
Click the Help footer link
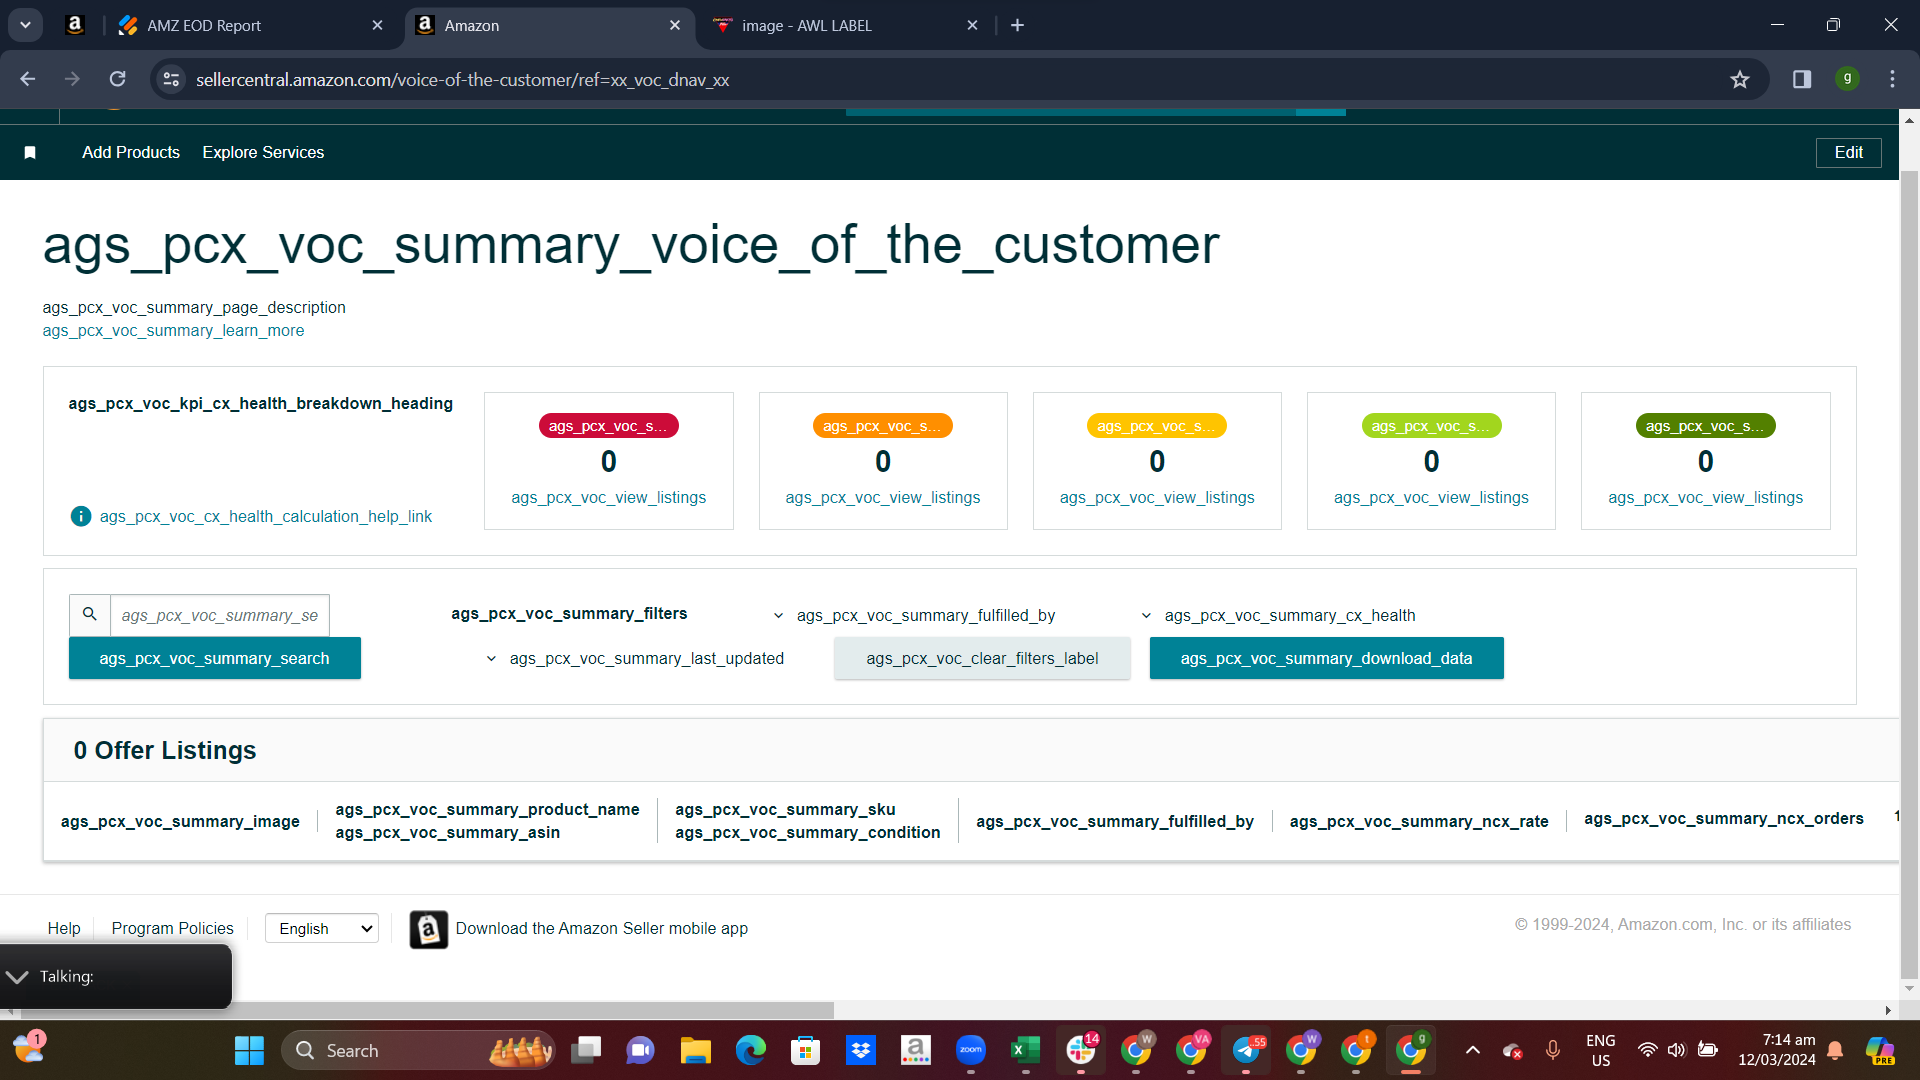(64, 928)
